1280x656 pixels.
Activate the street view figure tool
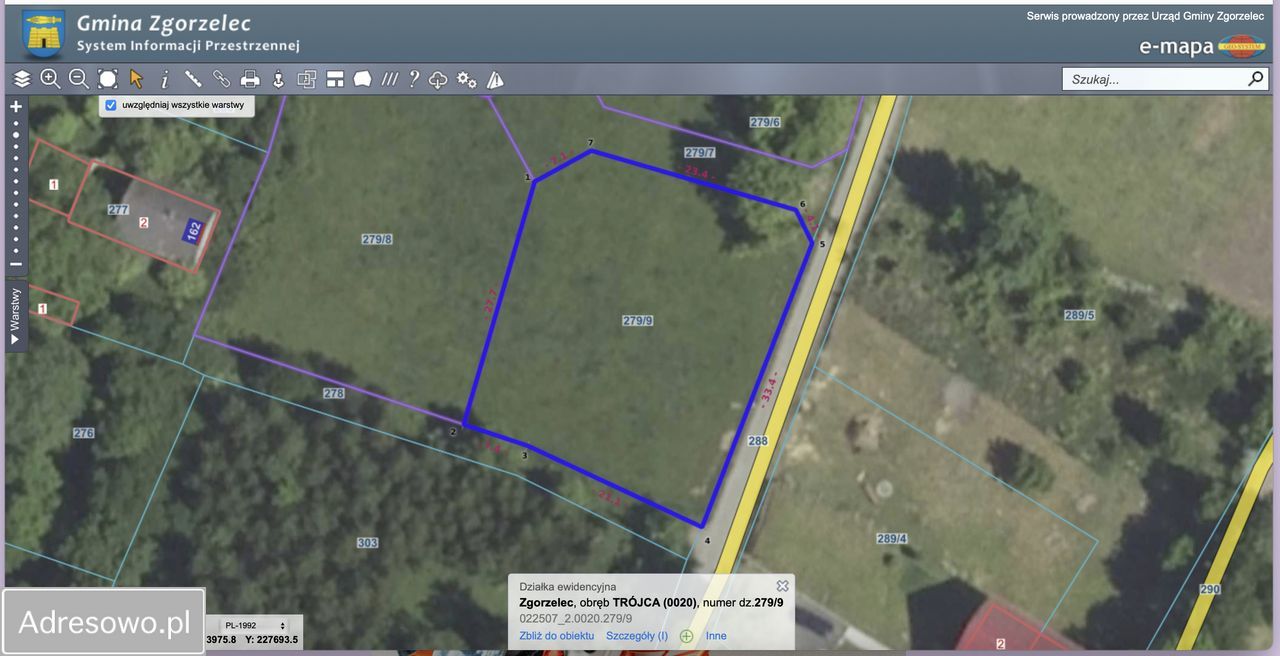point(279,79)
